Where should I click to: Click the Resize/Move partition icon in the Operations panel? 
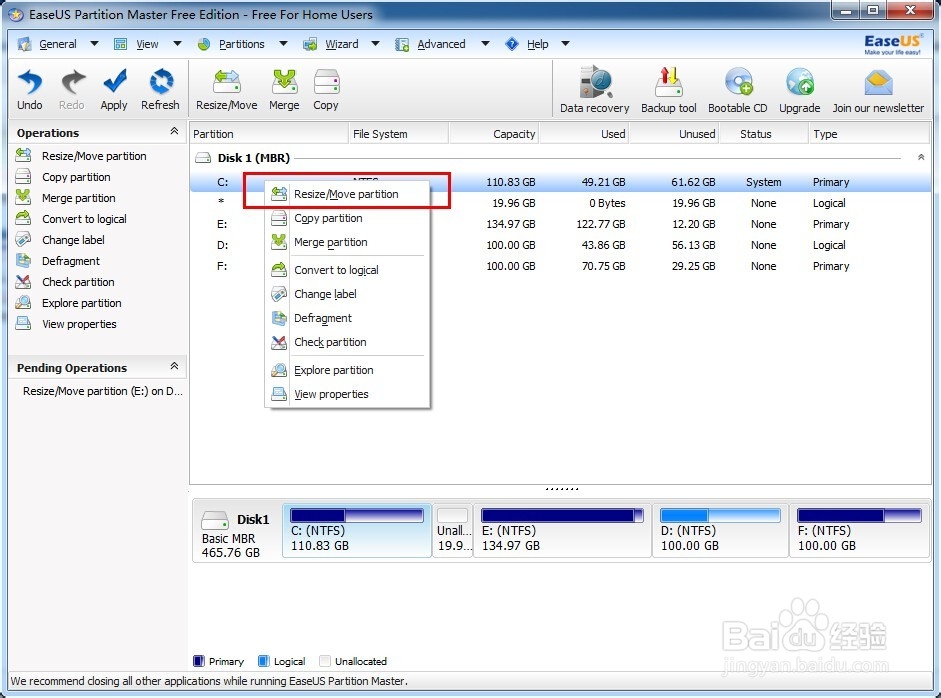tap(23, 155)
